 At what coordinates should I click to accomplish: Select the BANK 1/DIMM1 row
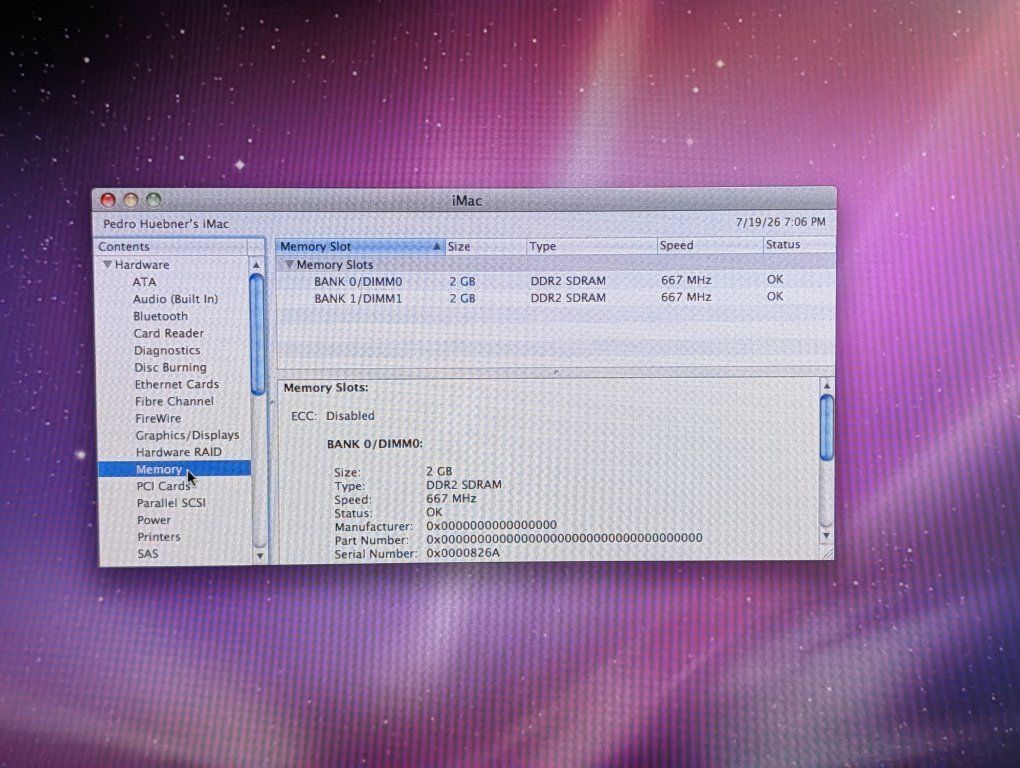tap(556, 298)
